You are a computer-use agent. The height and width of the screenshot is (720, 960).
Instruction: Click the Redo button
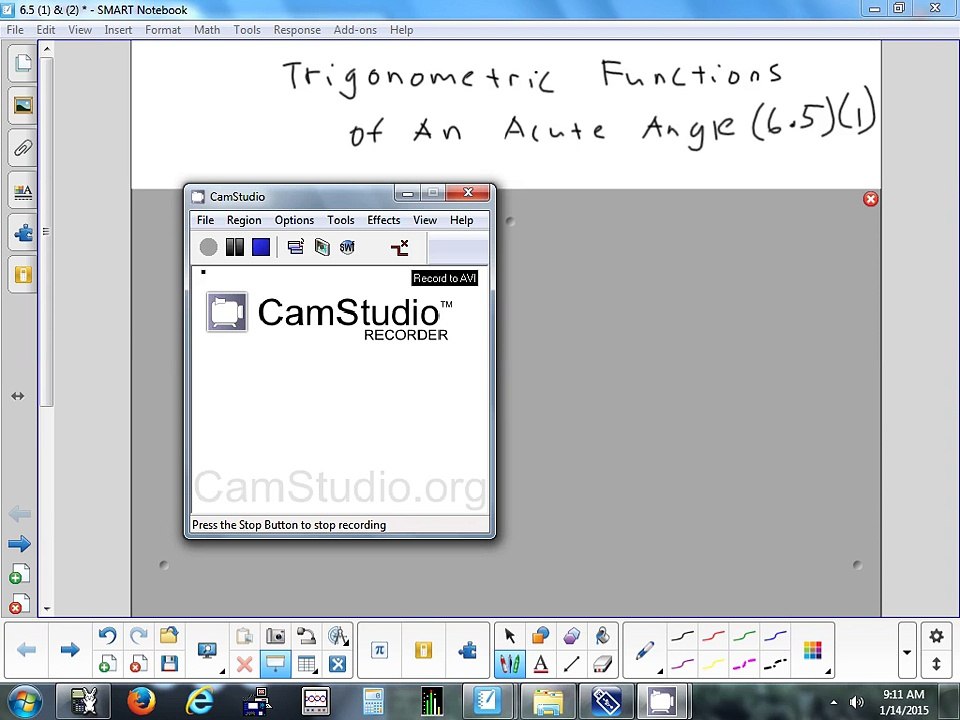click(138, 636)
